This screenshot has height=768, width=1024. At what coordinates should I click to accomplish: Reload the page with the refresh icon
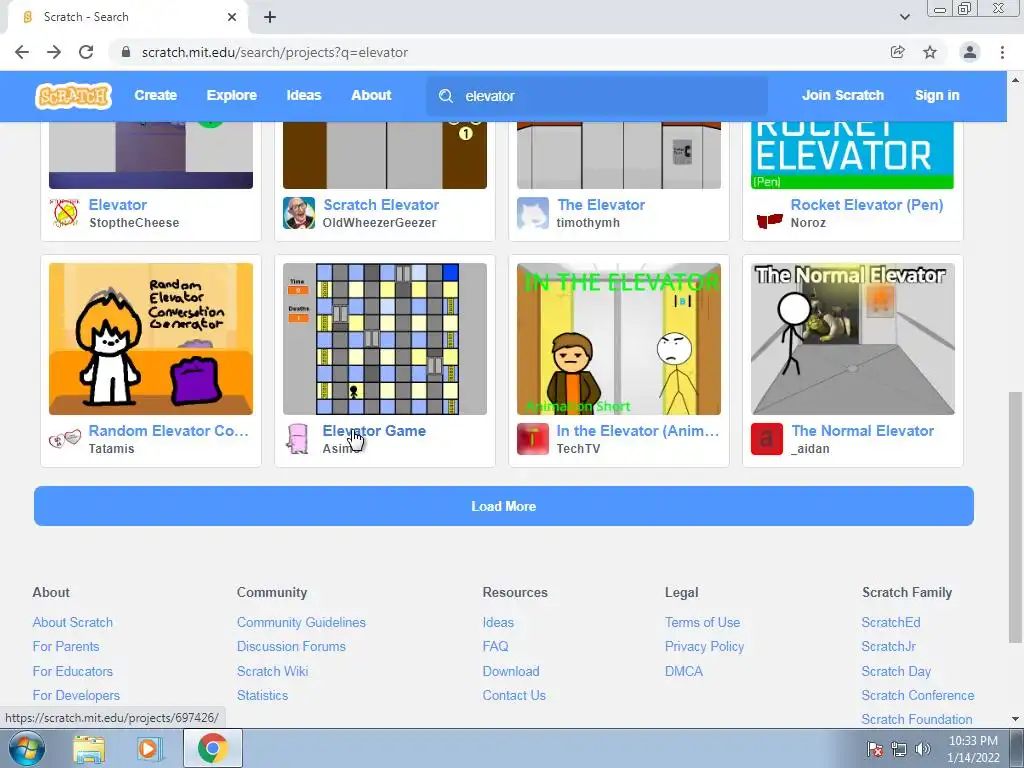click(x=86, y=52)
